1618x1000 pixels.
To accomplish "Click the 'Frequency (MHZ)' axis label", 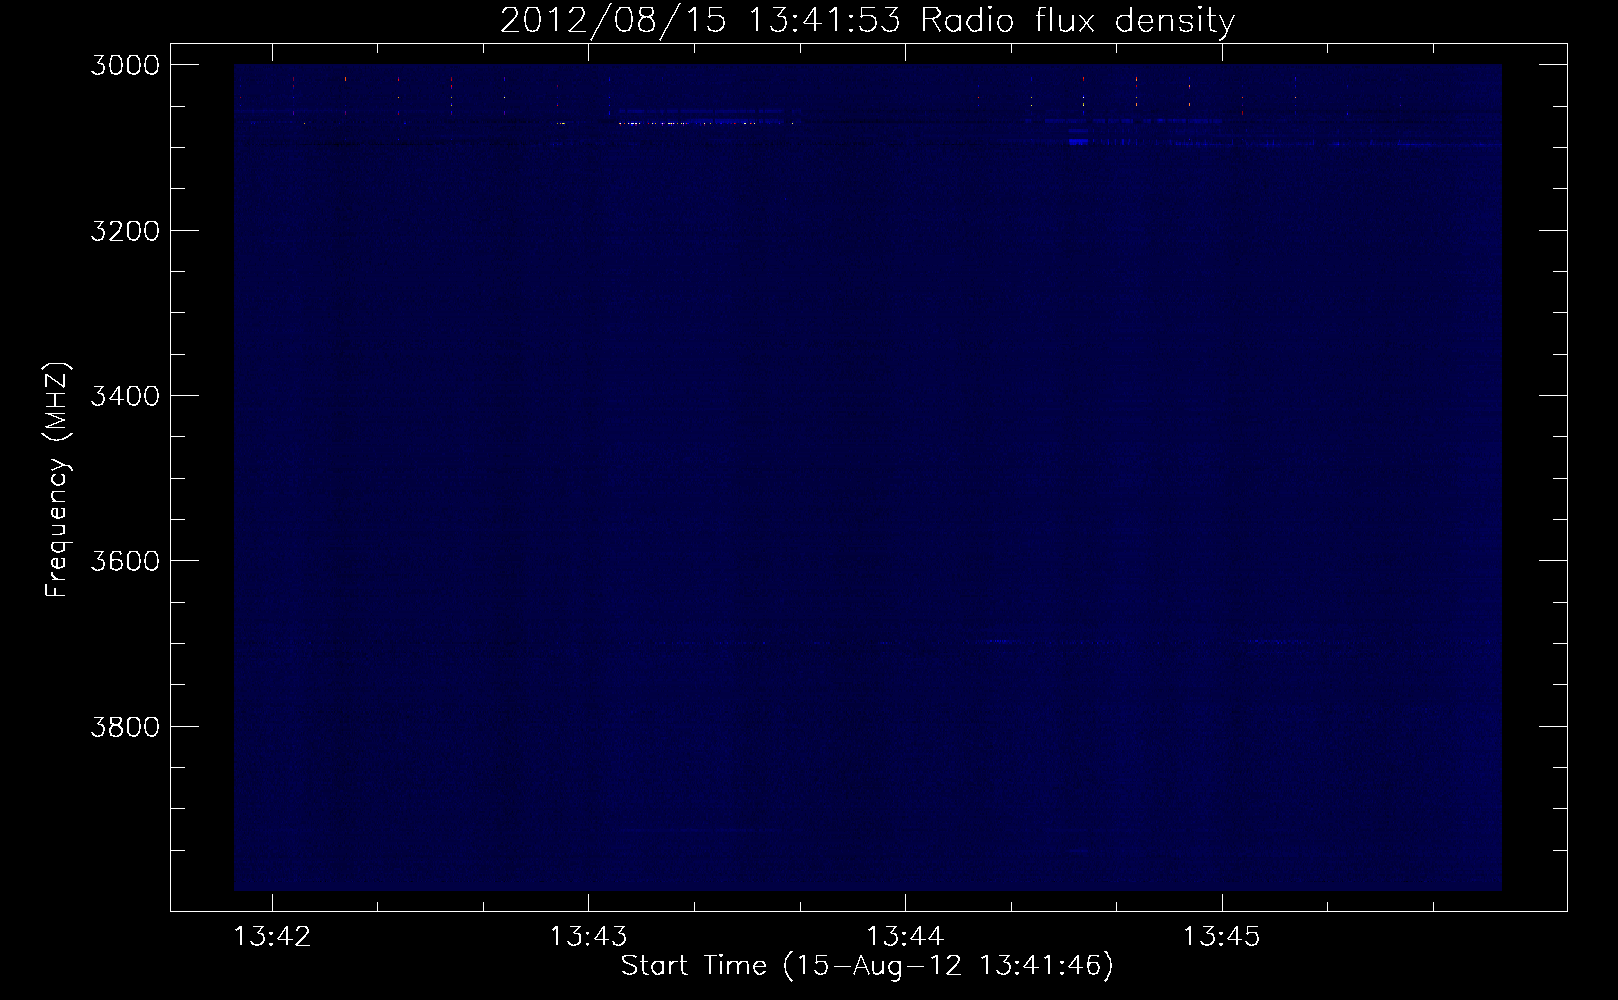I will tap(57, 479).
